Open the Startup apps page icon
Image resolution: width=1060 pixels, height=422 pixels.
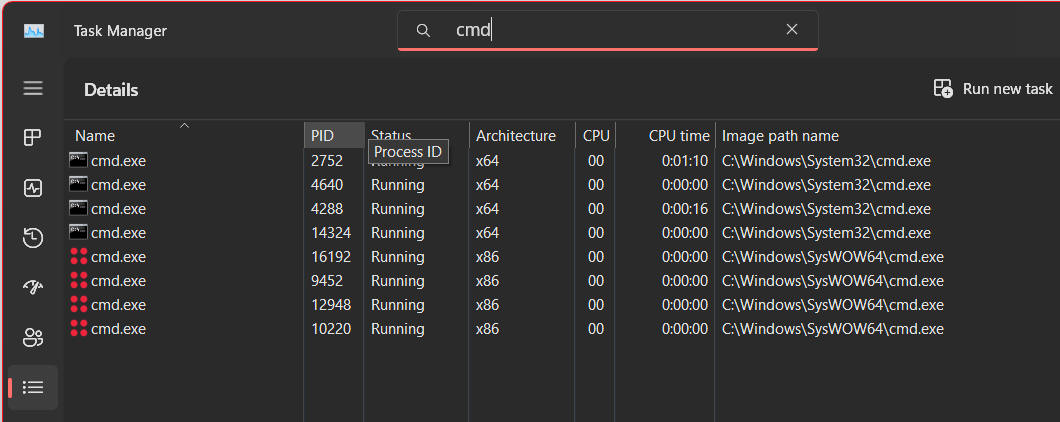tap(33, 287)
